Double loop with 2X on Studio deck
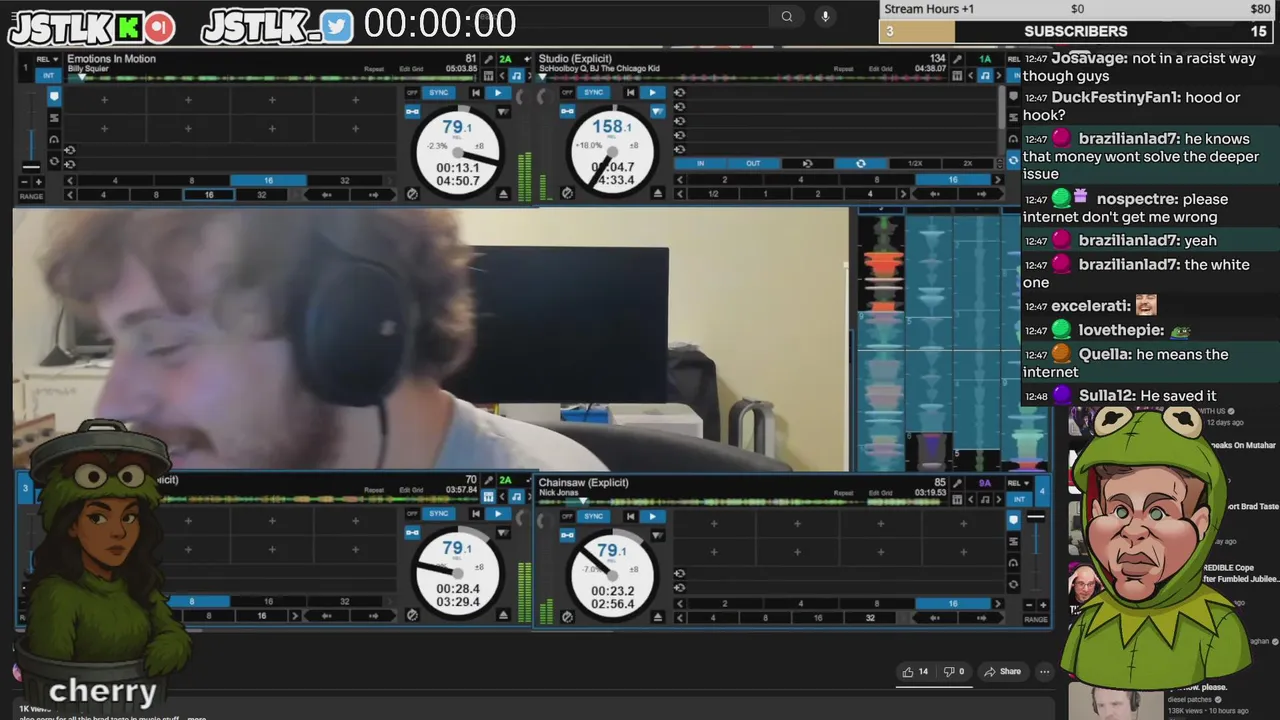Viewport: 1280px width, 720px height. point(967,163)
